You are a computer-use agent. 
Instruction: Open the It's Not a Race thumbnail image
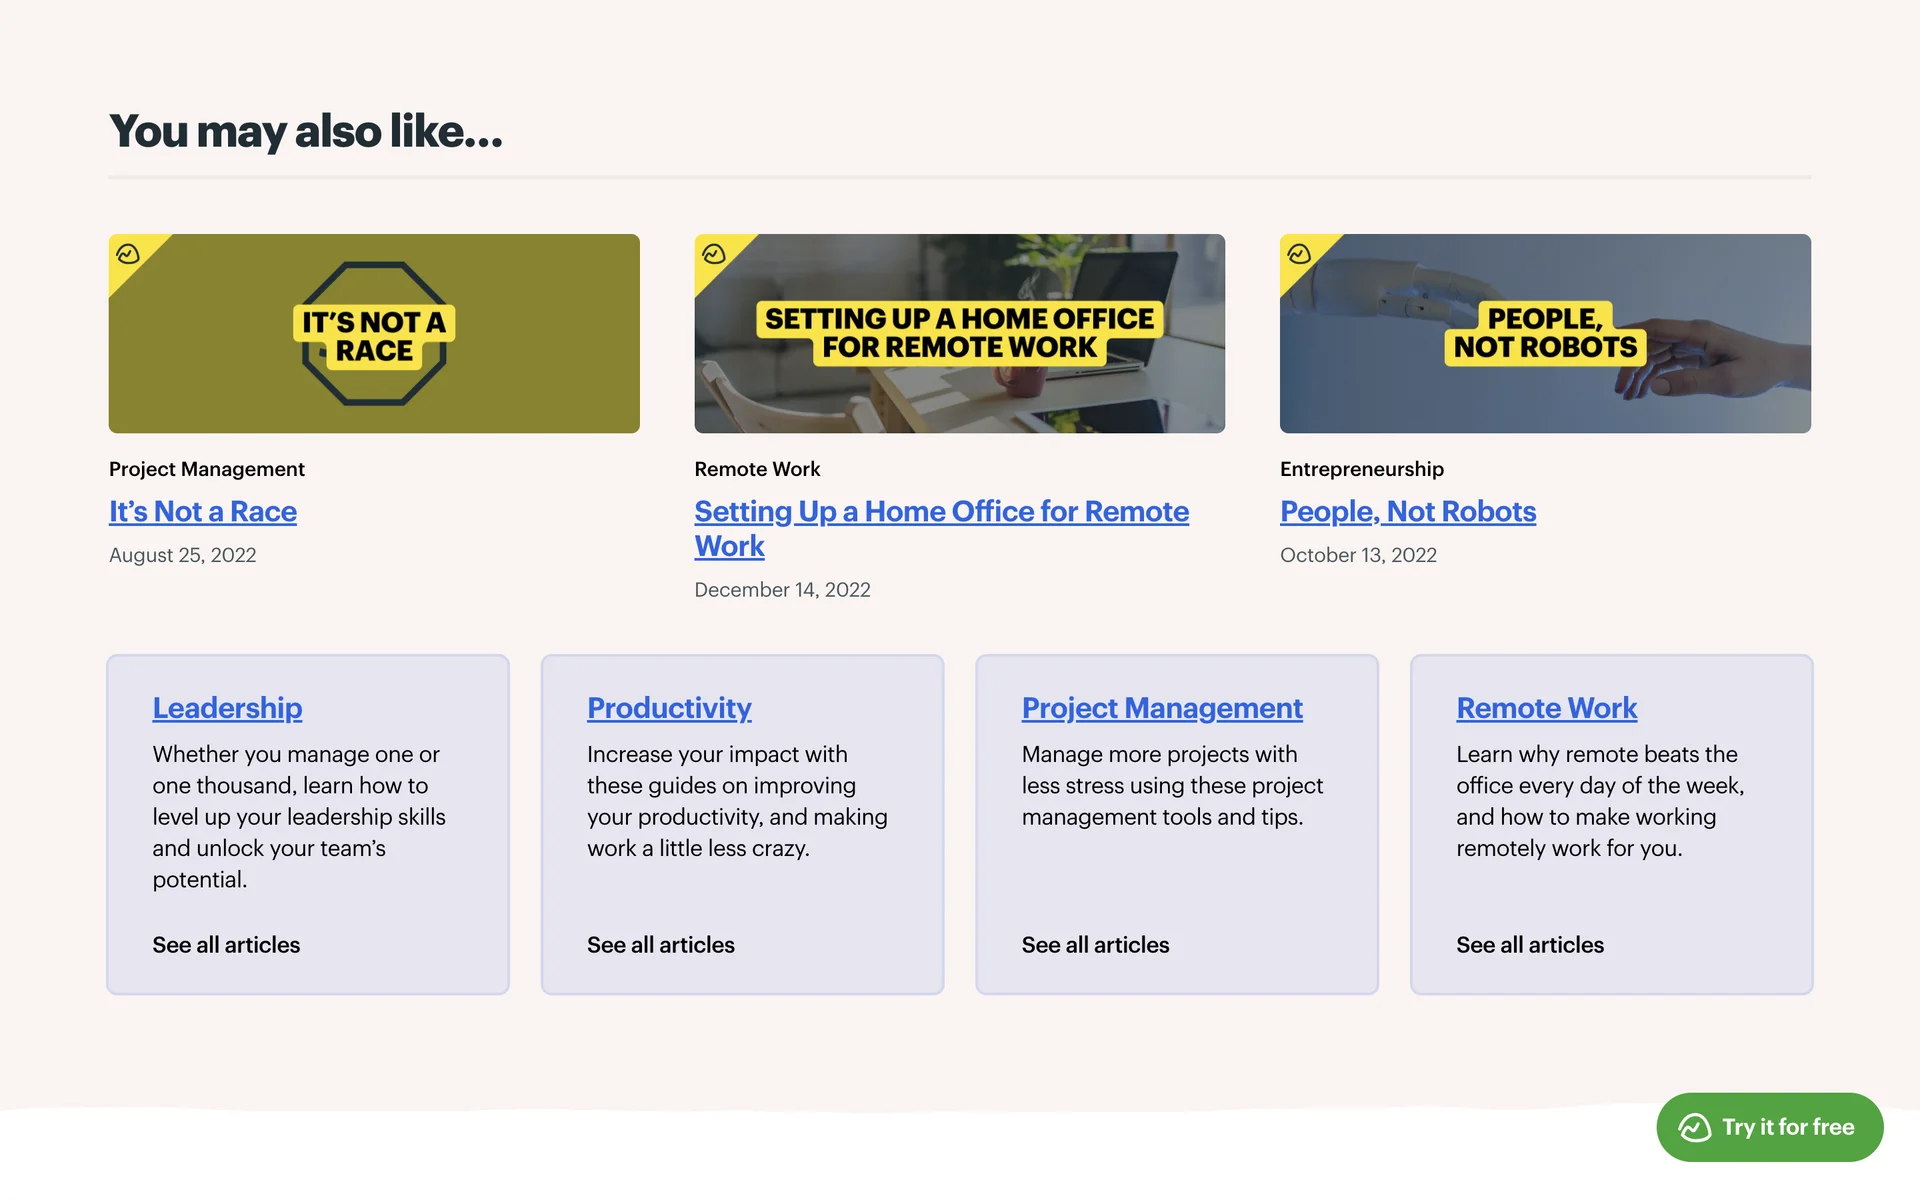[x=374, y=334]
